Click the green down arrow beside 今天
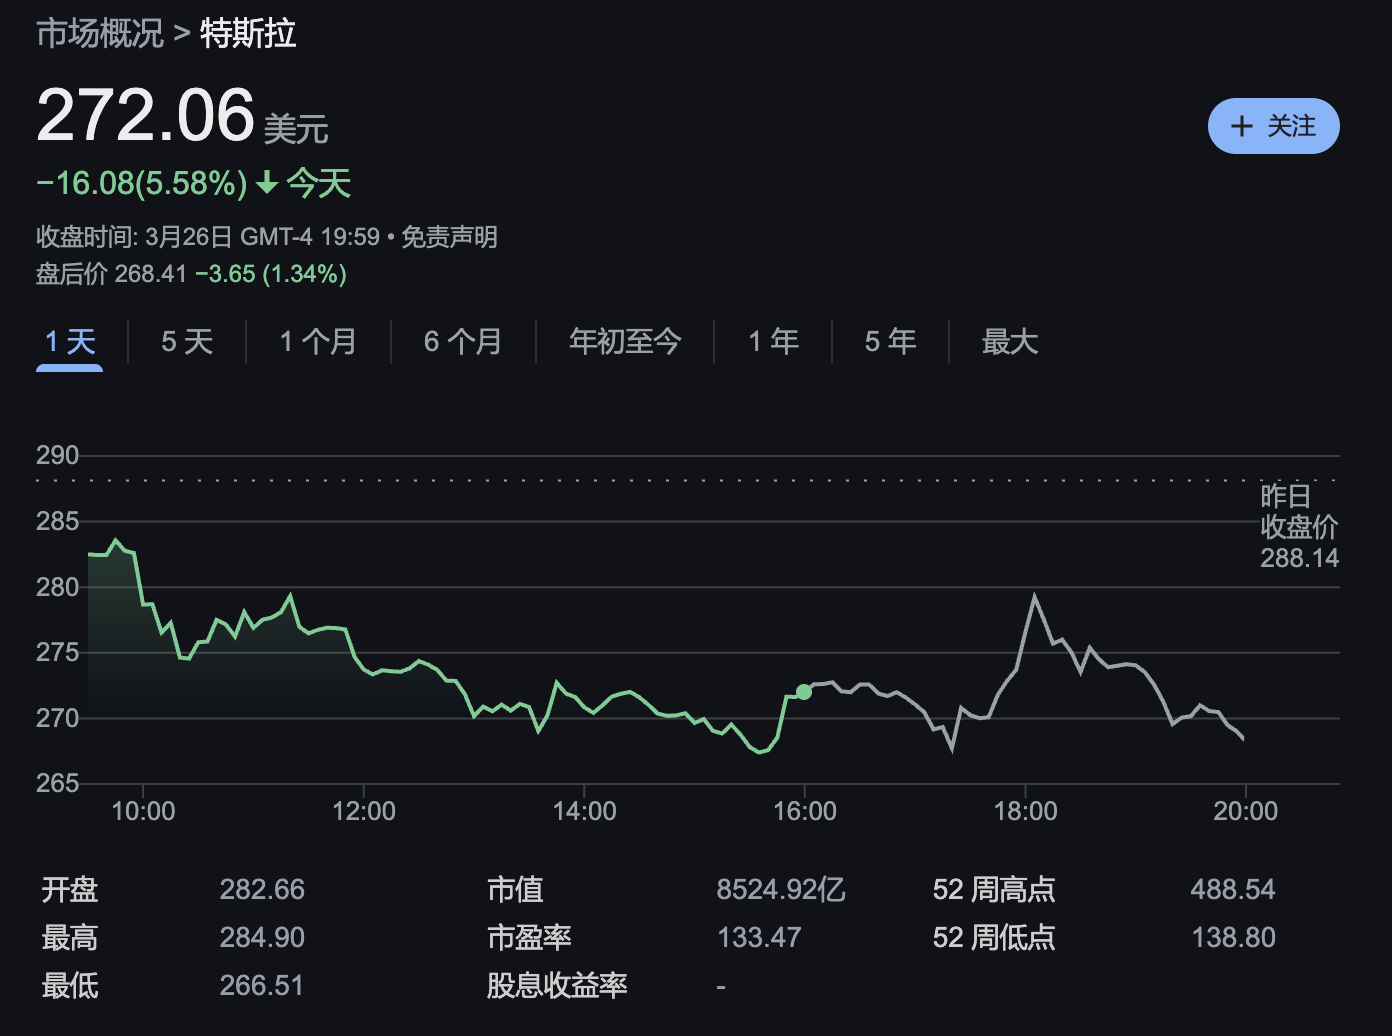Image resolution: width=1392 pixels, height=1036 pixels. tap(267, 183)
